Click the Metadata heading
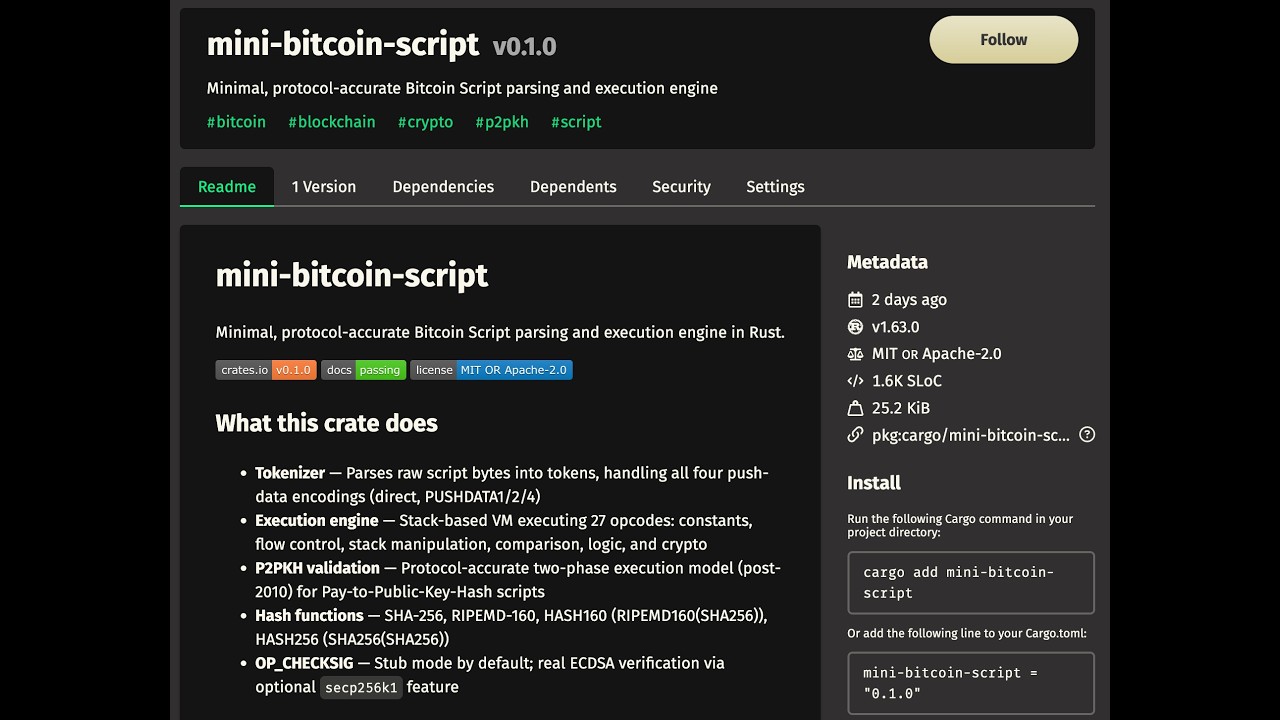The image size is (1280, 720). (888, 262)
